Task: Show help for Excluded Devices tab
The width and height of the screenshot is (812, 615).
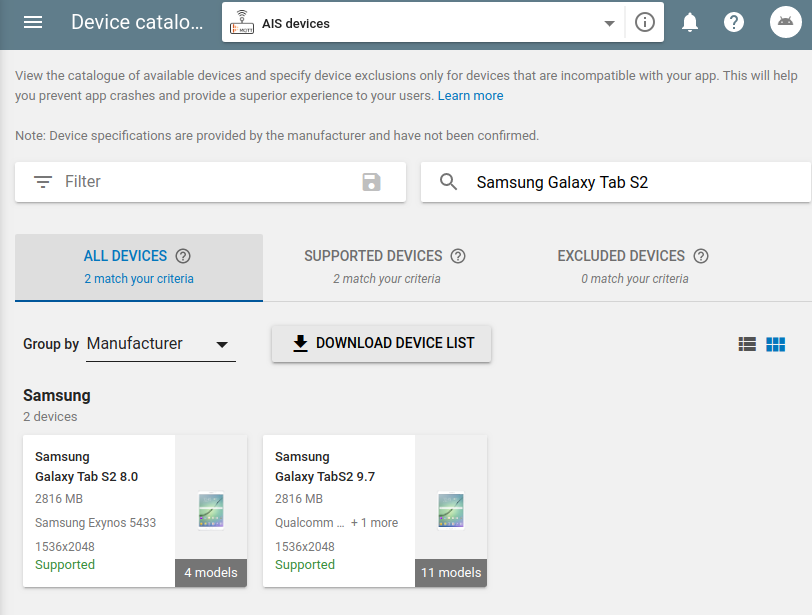Action: coord(701,256)
